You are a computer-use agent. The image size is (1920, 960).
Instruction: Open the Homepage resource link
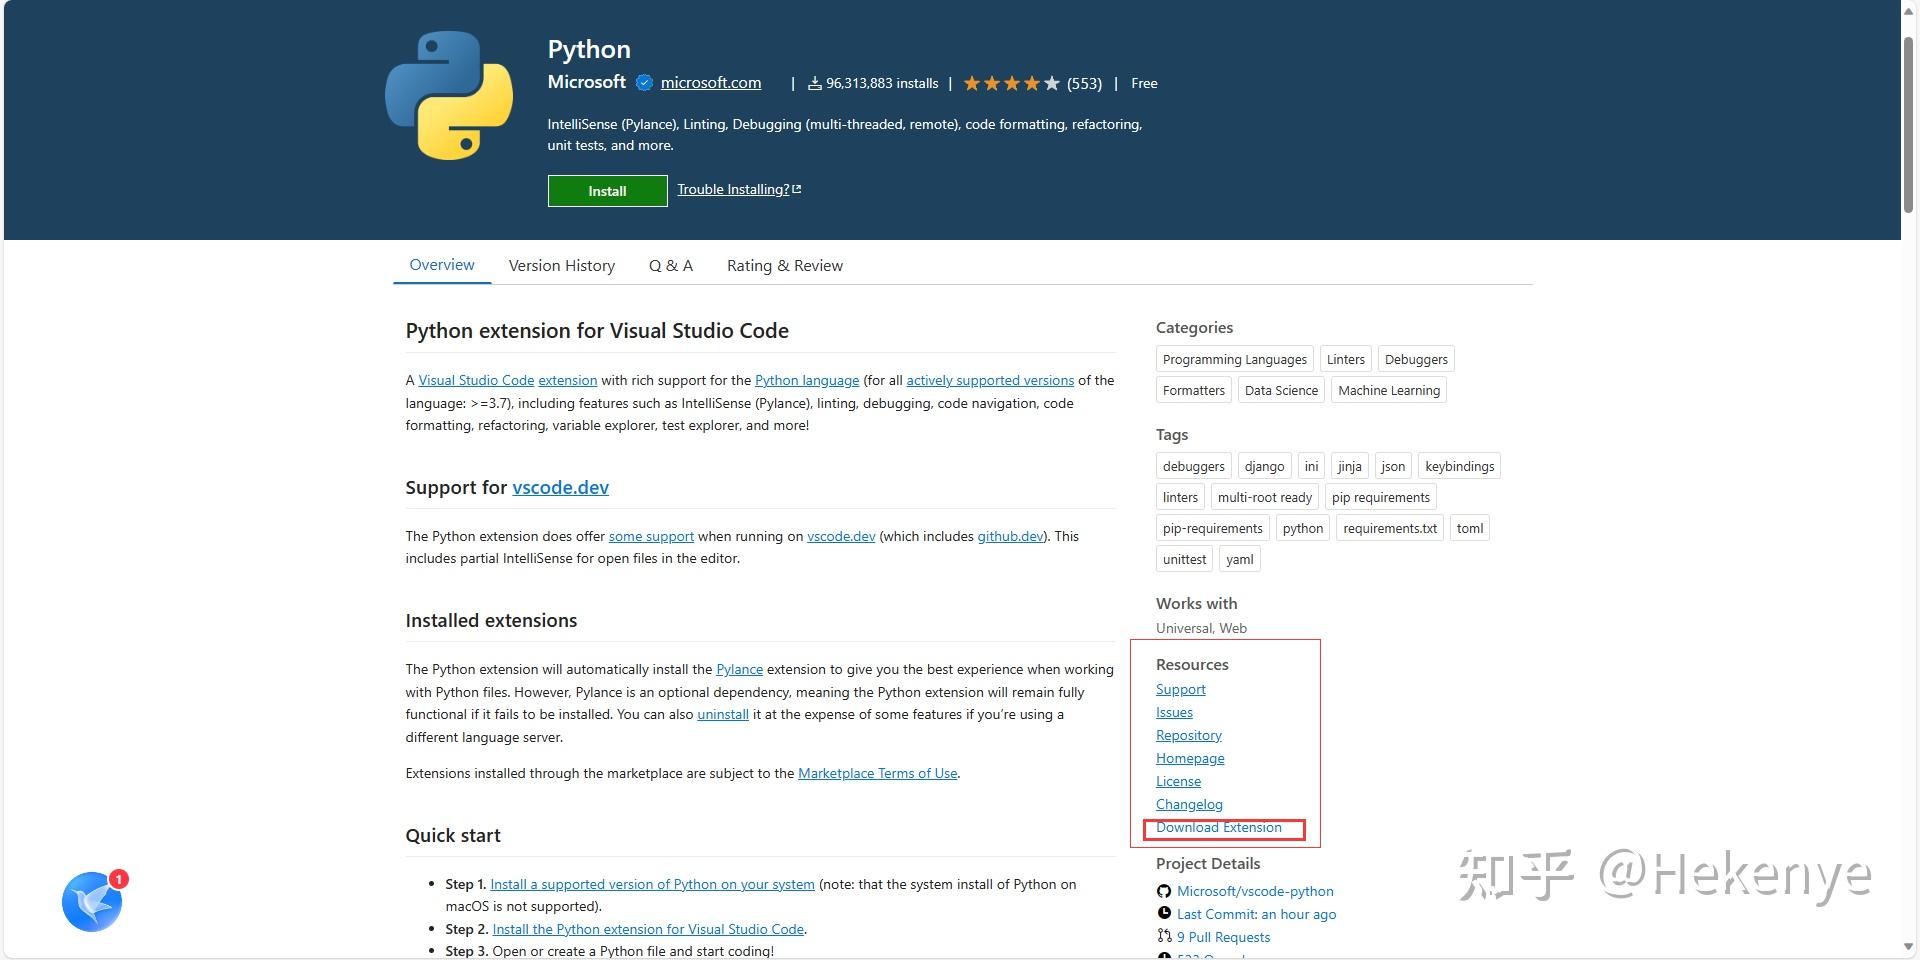[x=1190, y=758]
